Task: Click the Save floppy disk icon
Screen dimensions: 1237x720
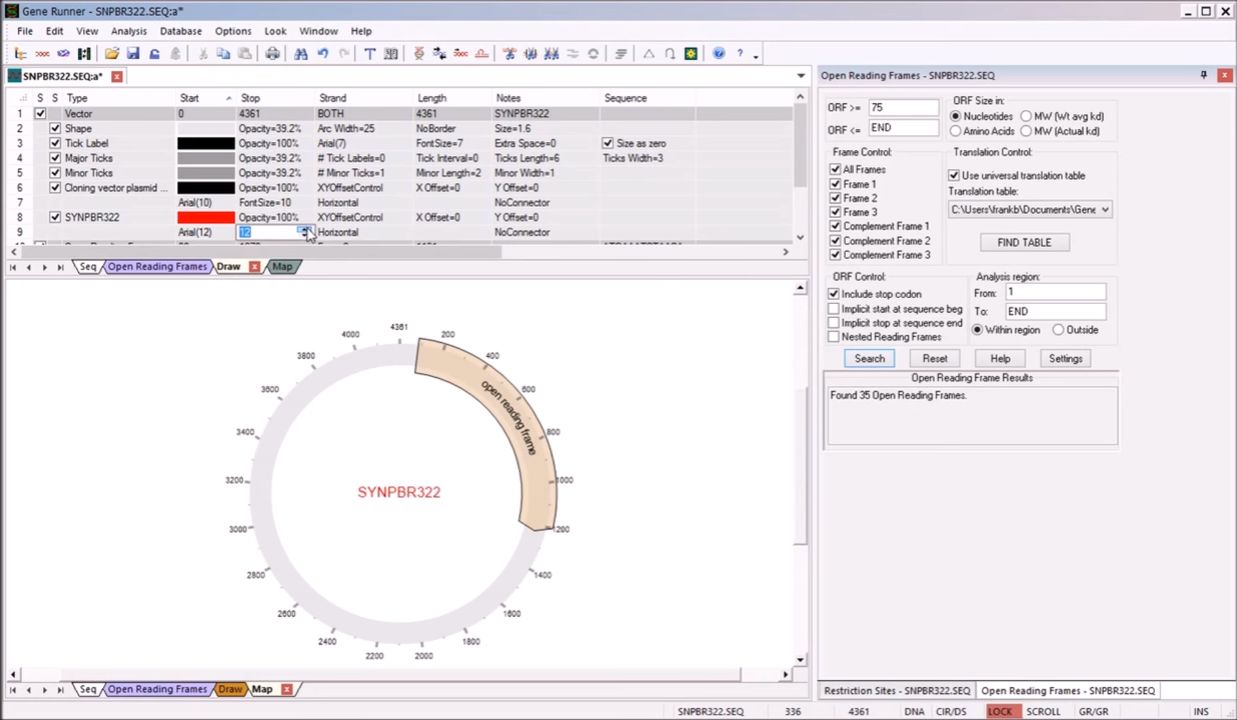Action: coord(133,54)
